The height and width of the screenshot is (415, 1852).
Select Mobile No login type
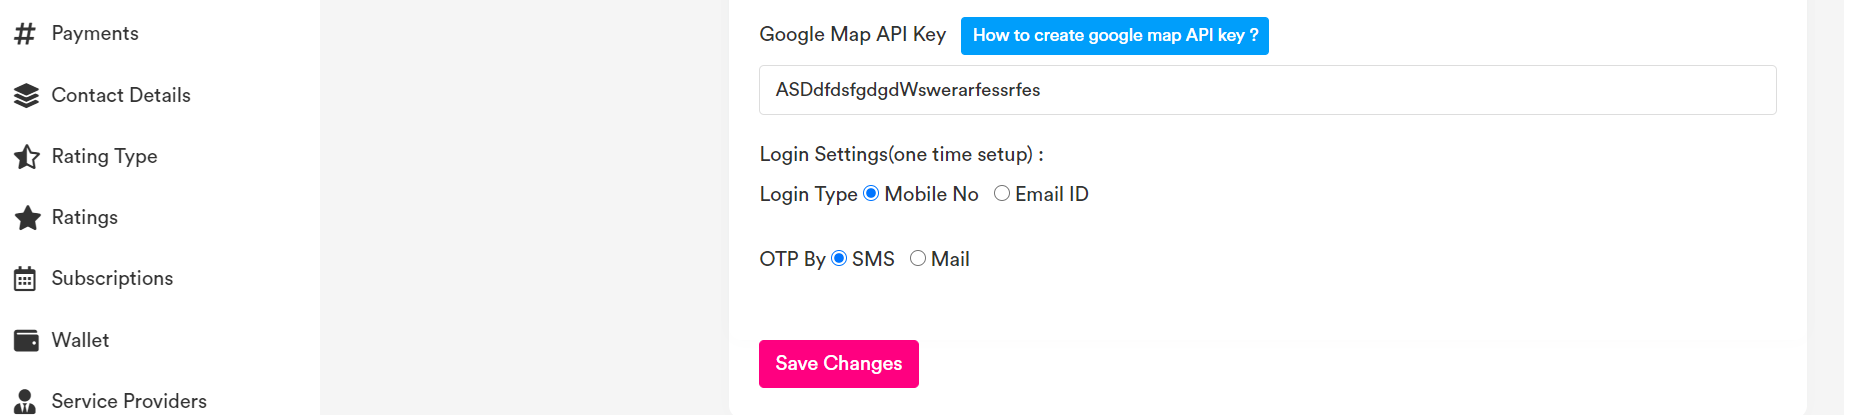pyautogui.click(x=871, y=194)
